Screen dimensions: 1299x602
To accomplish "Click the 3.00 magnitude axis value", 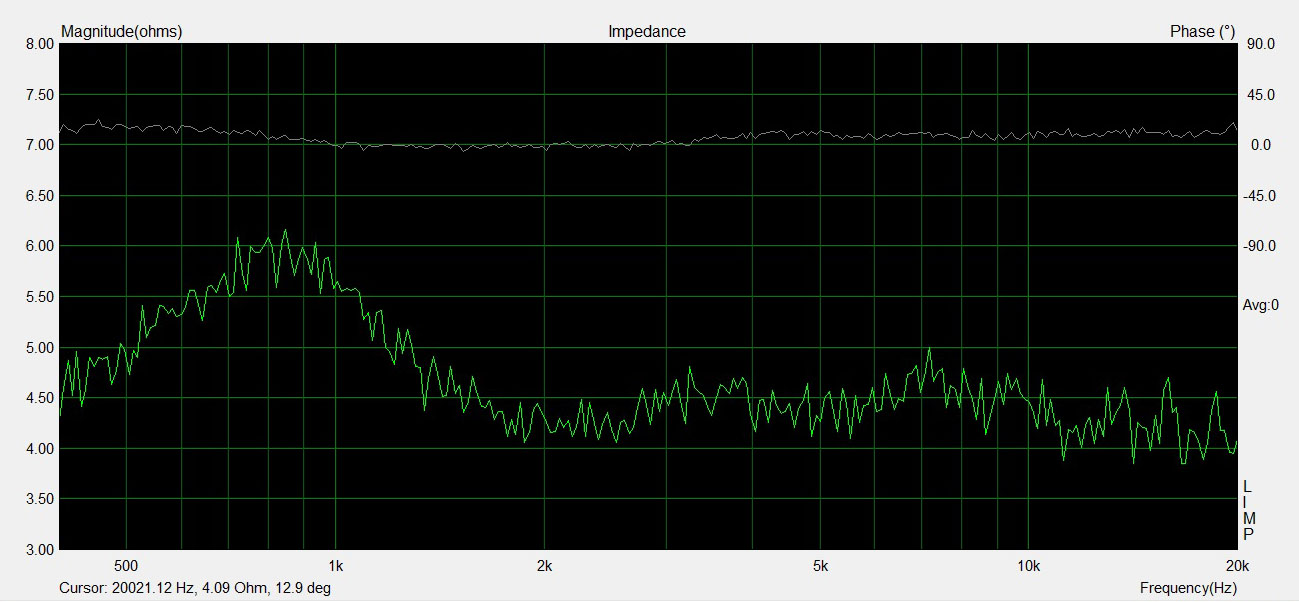I will (39, 550).
